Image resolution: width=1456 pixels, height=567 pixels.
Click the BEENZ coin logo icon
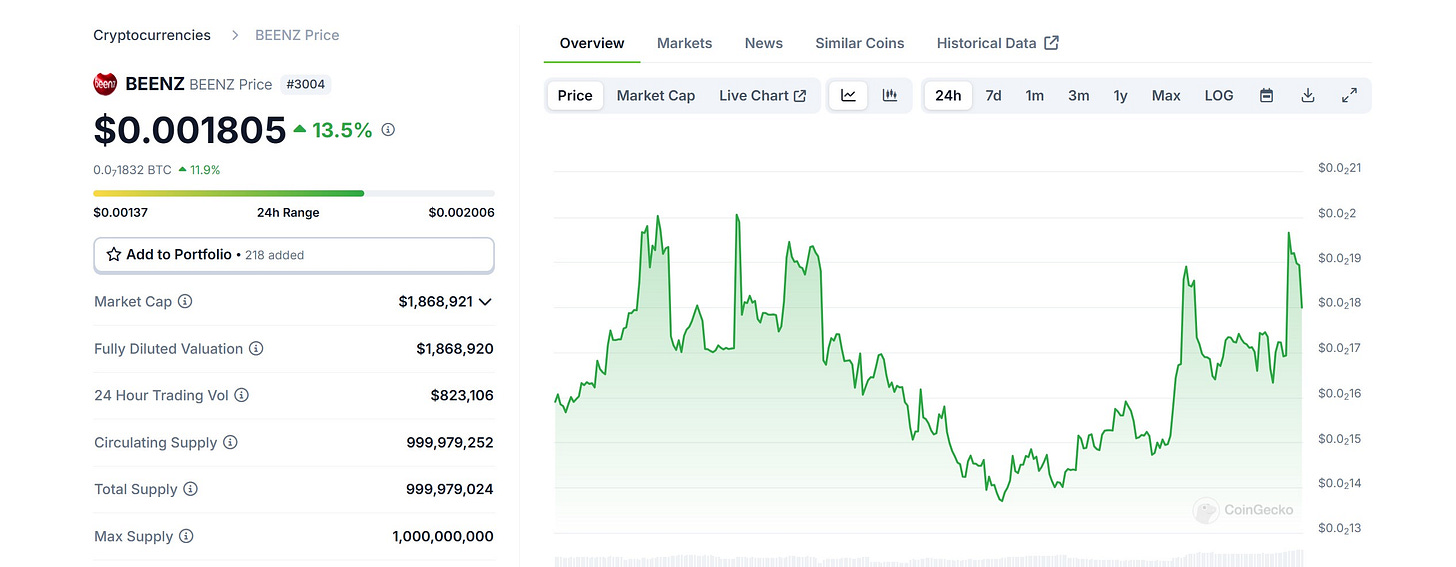coord(105,84)
